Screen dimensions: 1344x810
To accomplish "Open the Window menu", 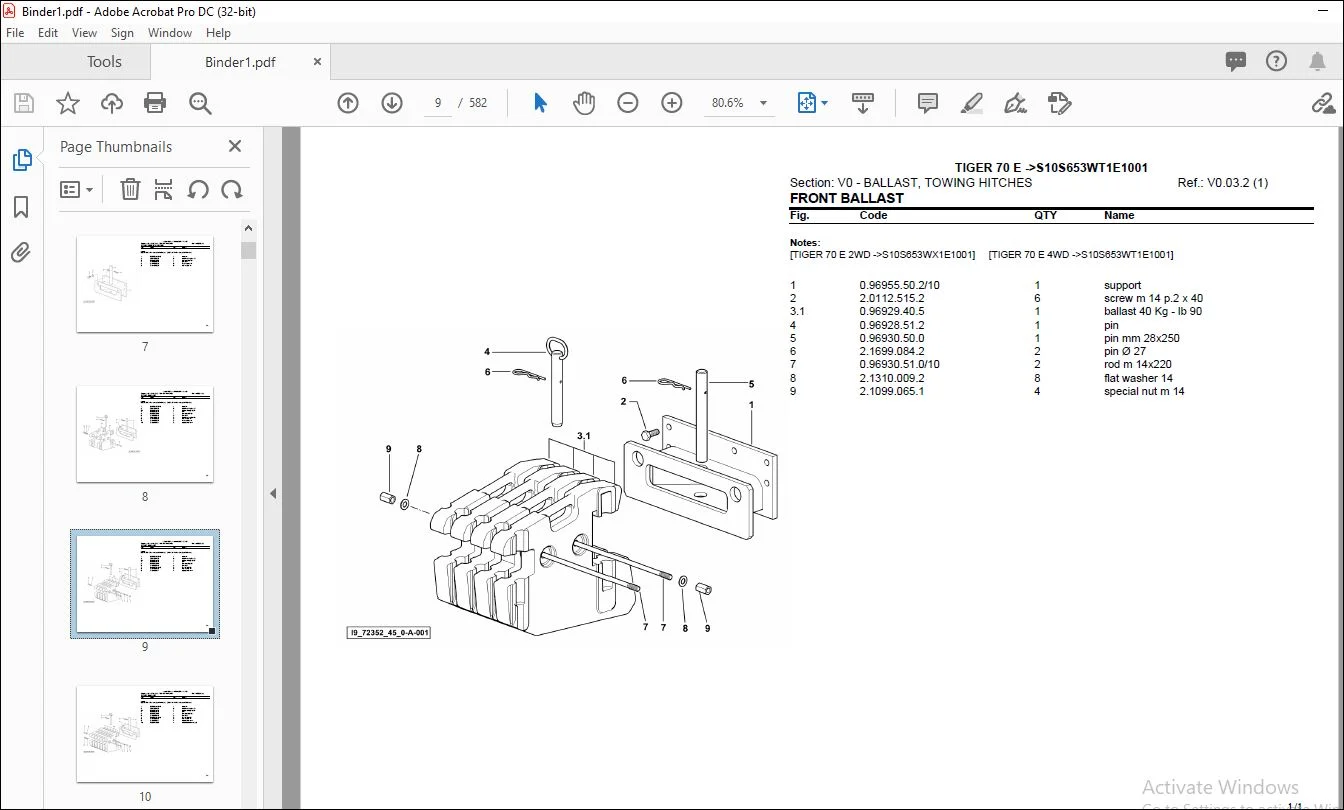I will (x=170, y=33).
